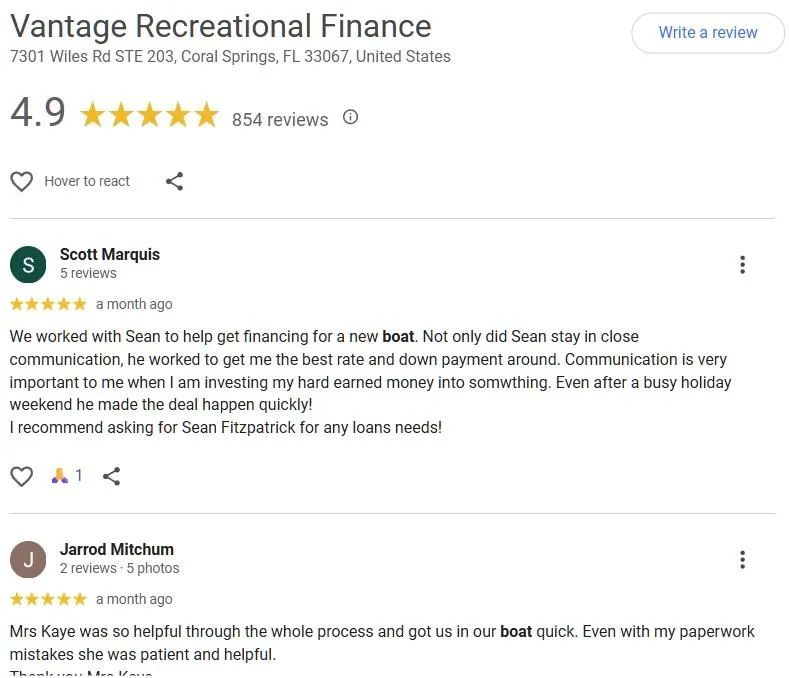Click Scott Marquis's green S avatar
Viewport: 789px width, 678px height.
click(28, 265)
